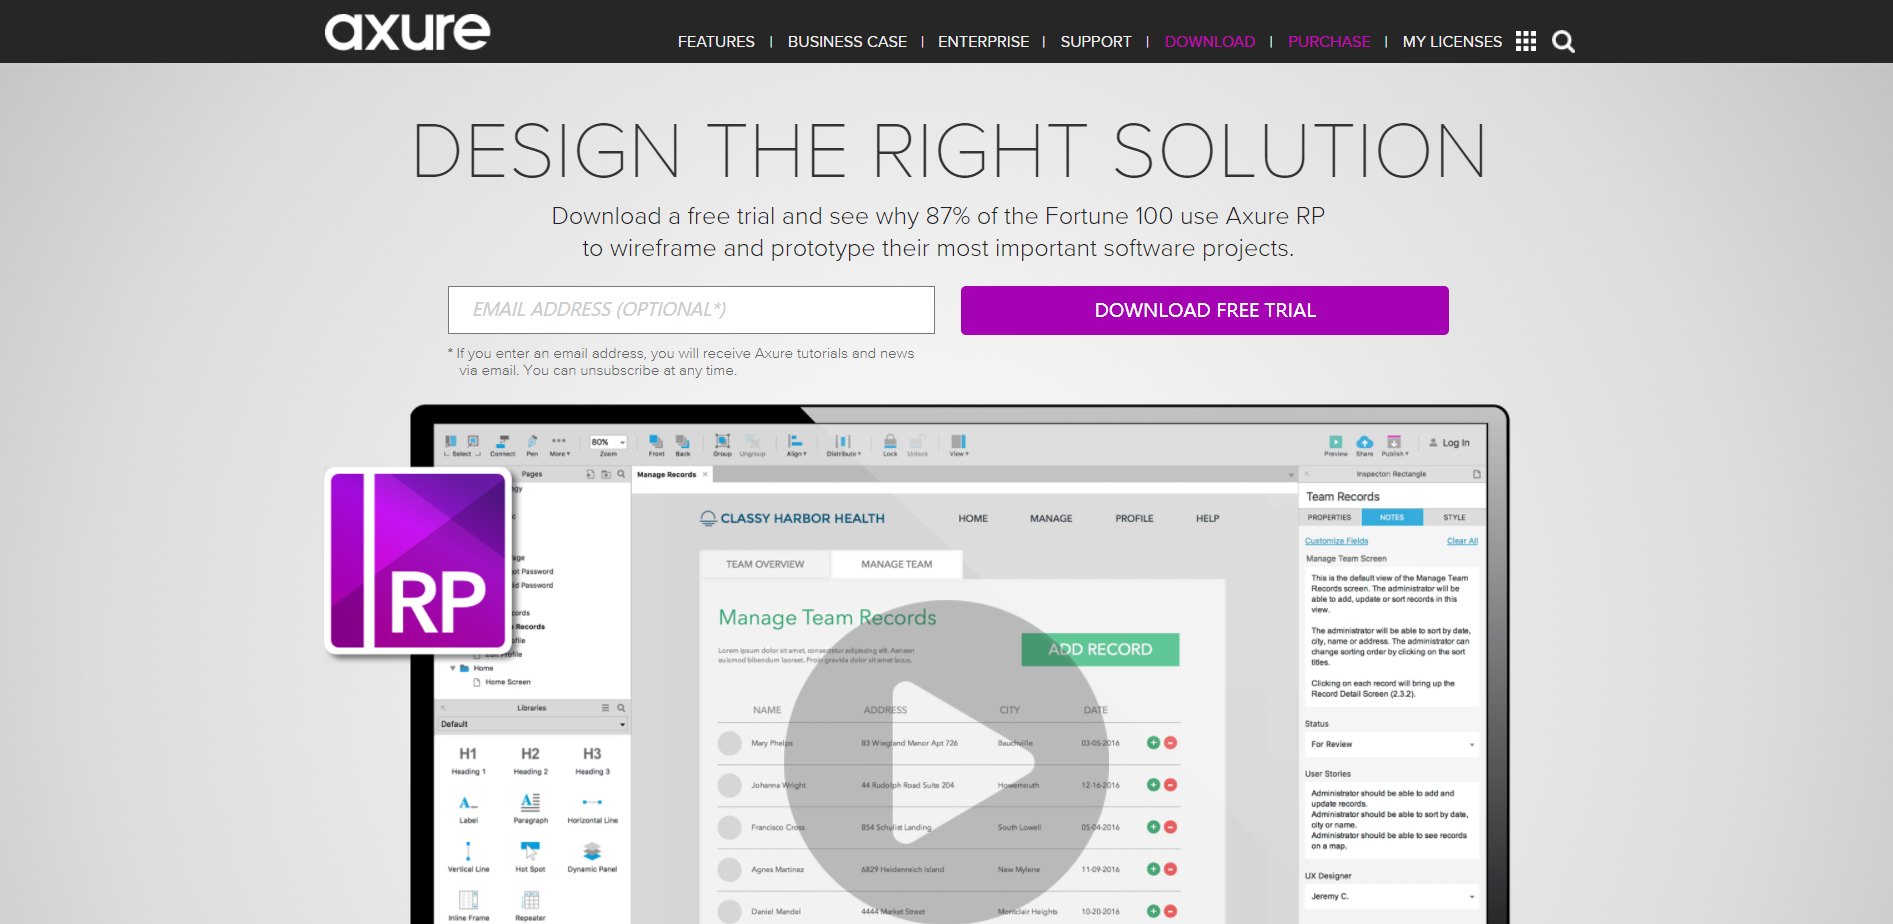Click the Libraries panel search icon

point(621,707)
